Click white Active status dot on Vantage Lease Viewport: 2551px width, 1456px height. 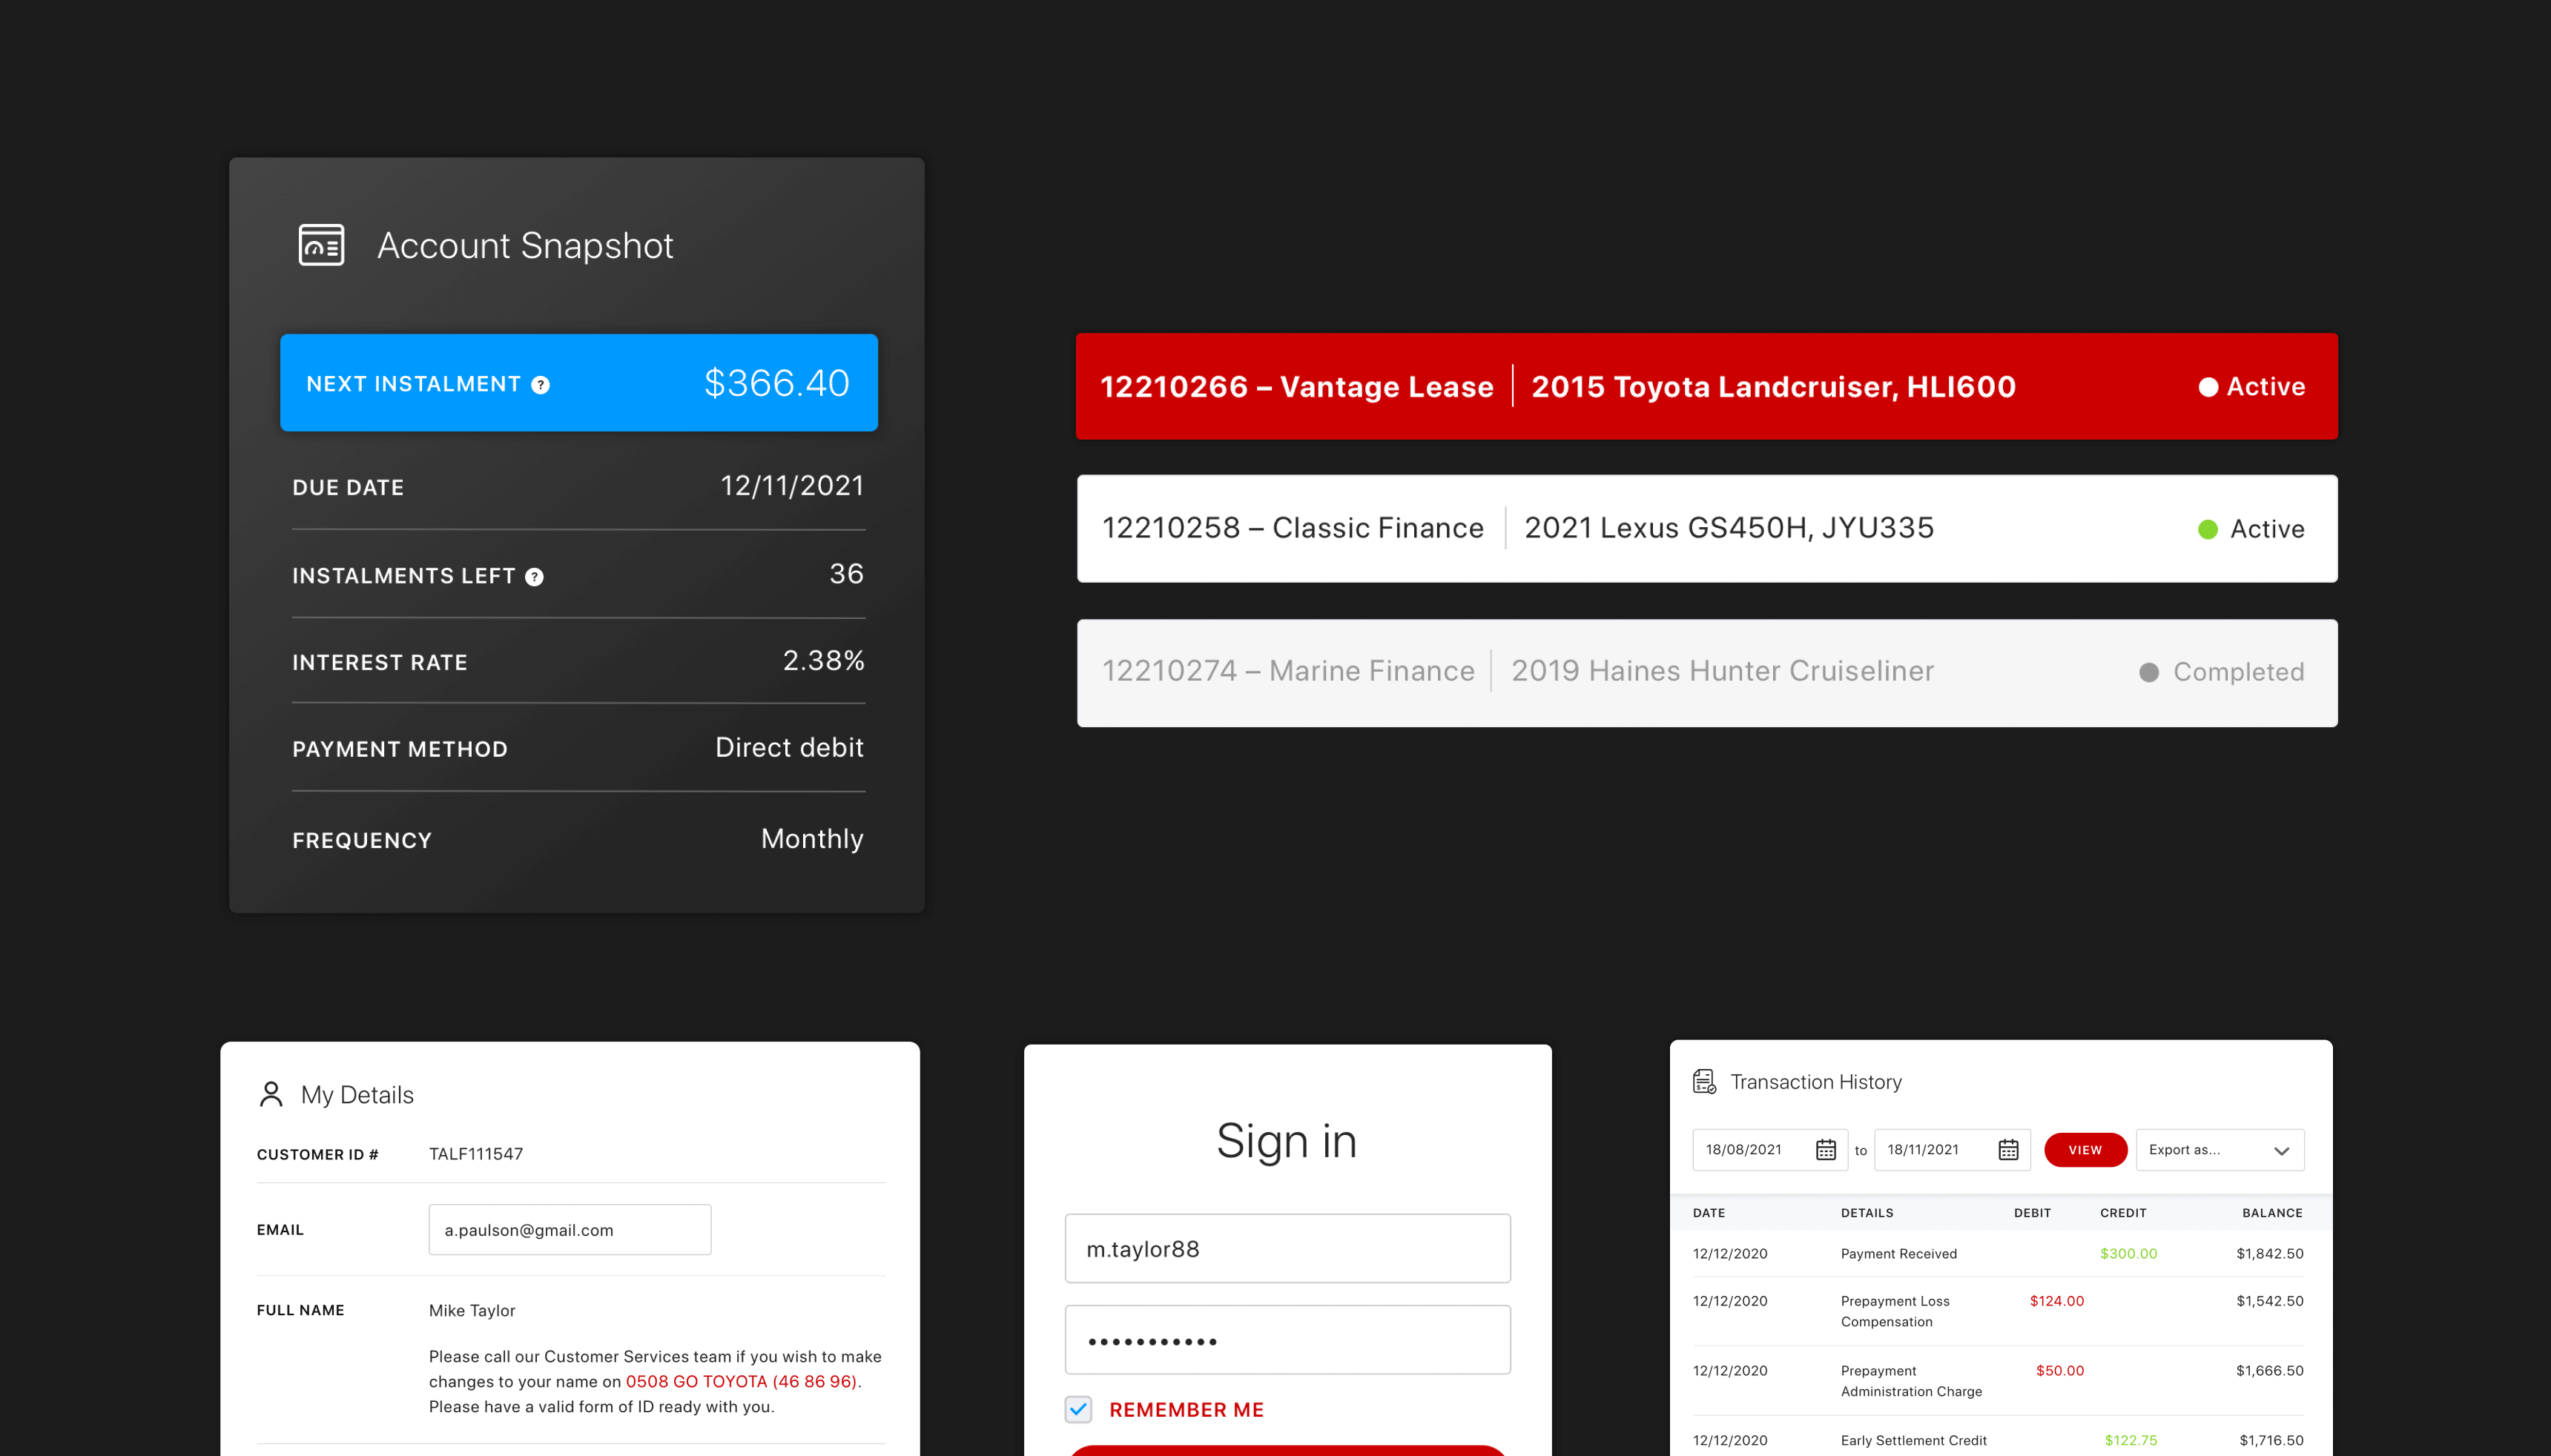click(2208, 387)
